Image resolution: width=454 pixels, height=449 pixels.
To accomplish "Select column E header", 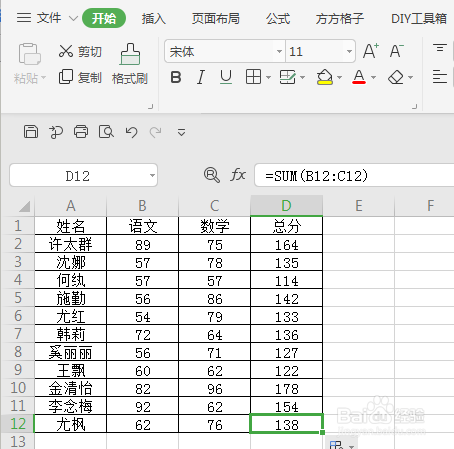I will [x=359, y=206].
